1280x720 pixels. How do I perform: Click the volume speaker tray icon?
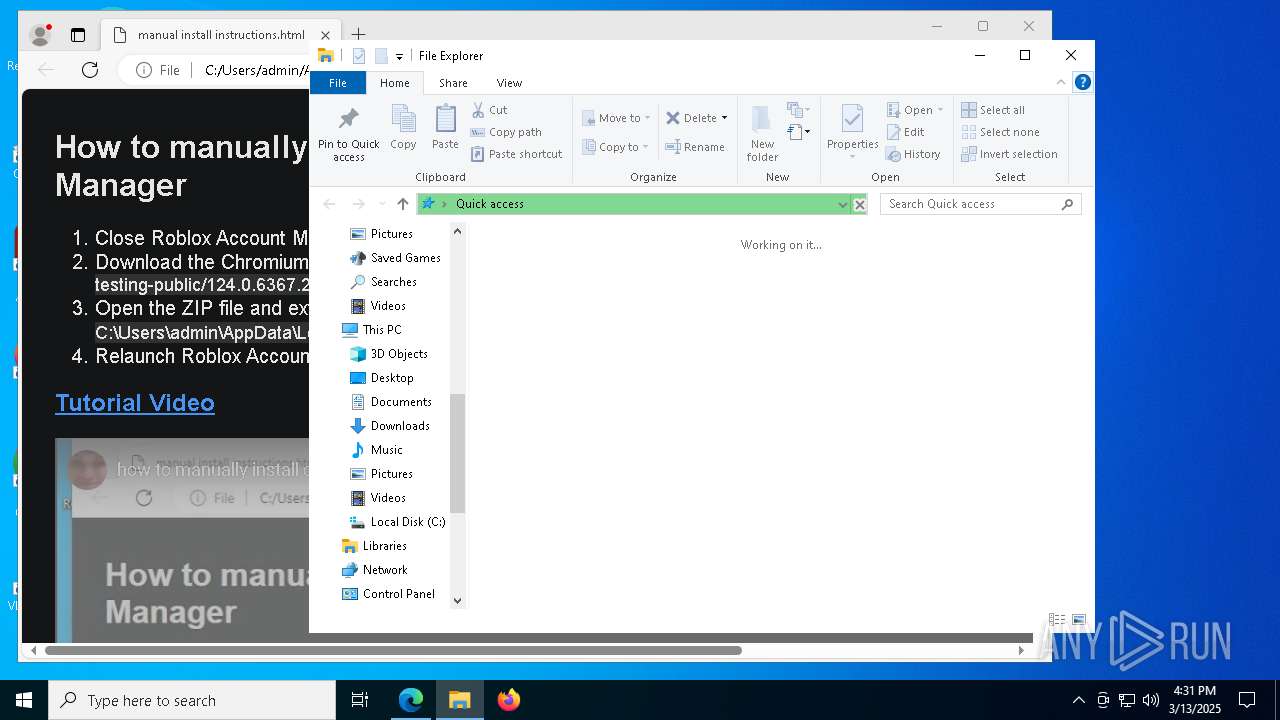(x=1151, y=700)
